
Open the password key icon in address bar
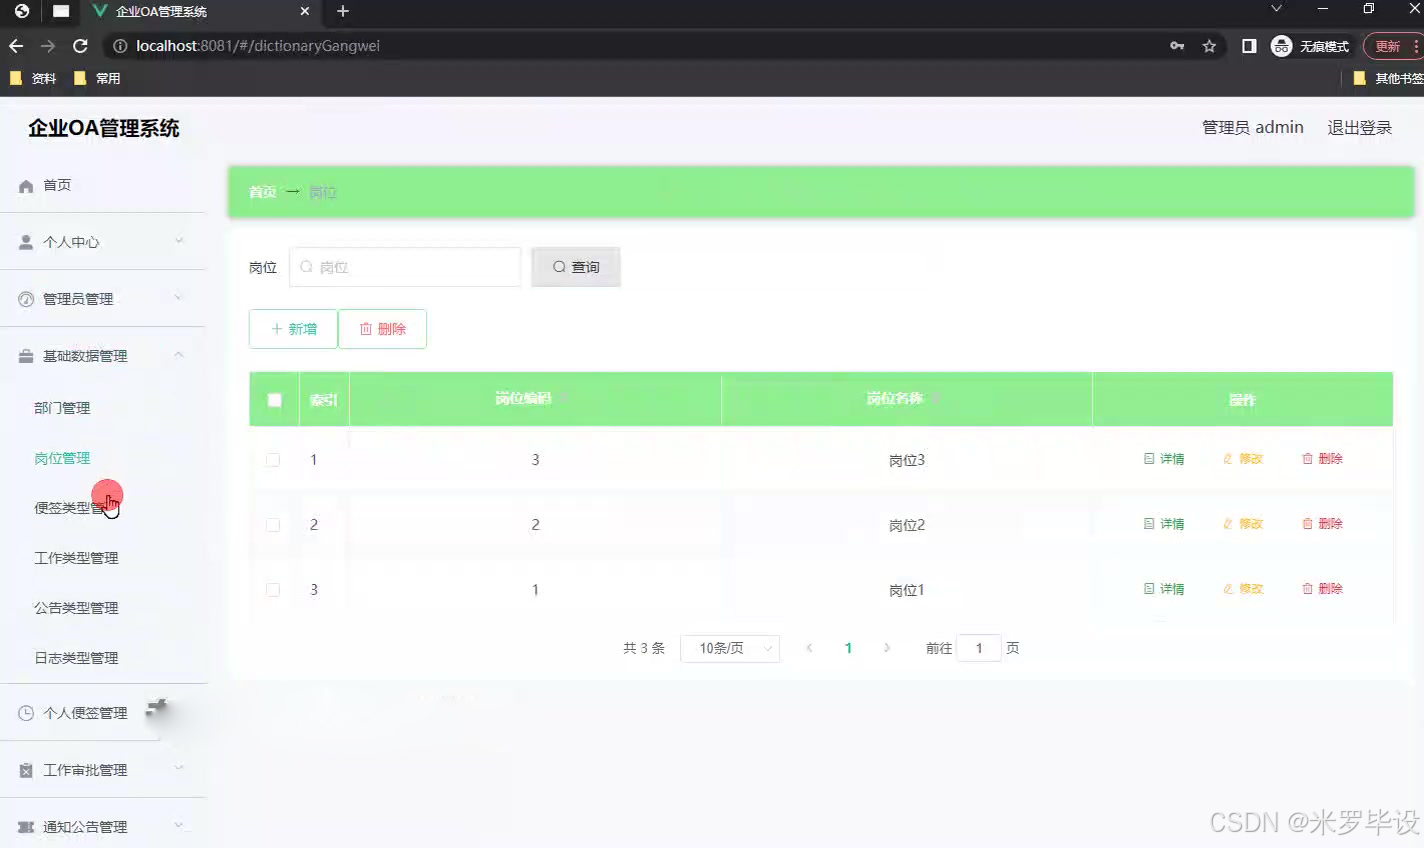[1177, 46]
